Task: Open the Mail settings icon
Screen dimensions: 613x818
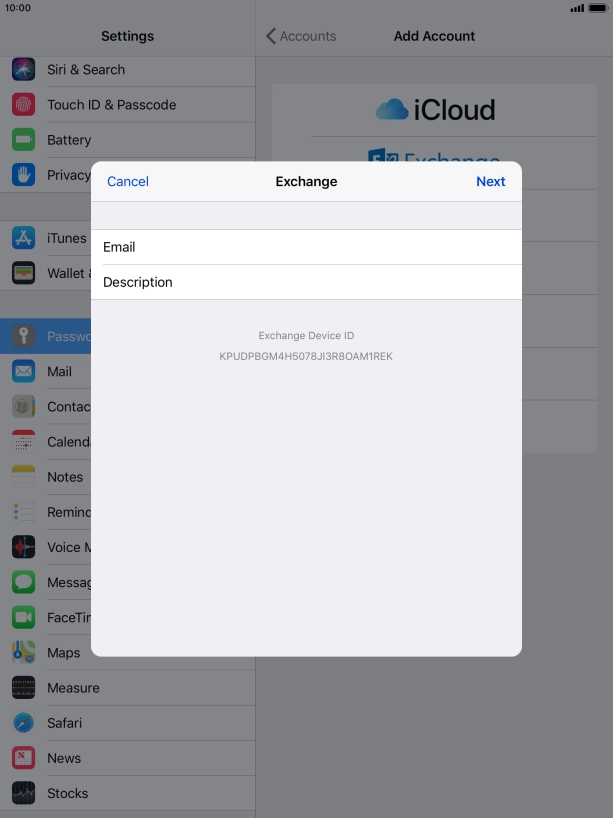Action: coord(23,371)
